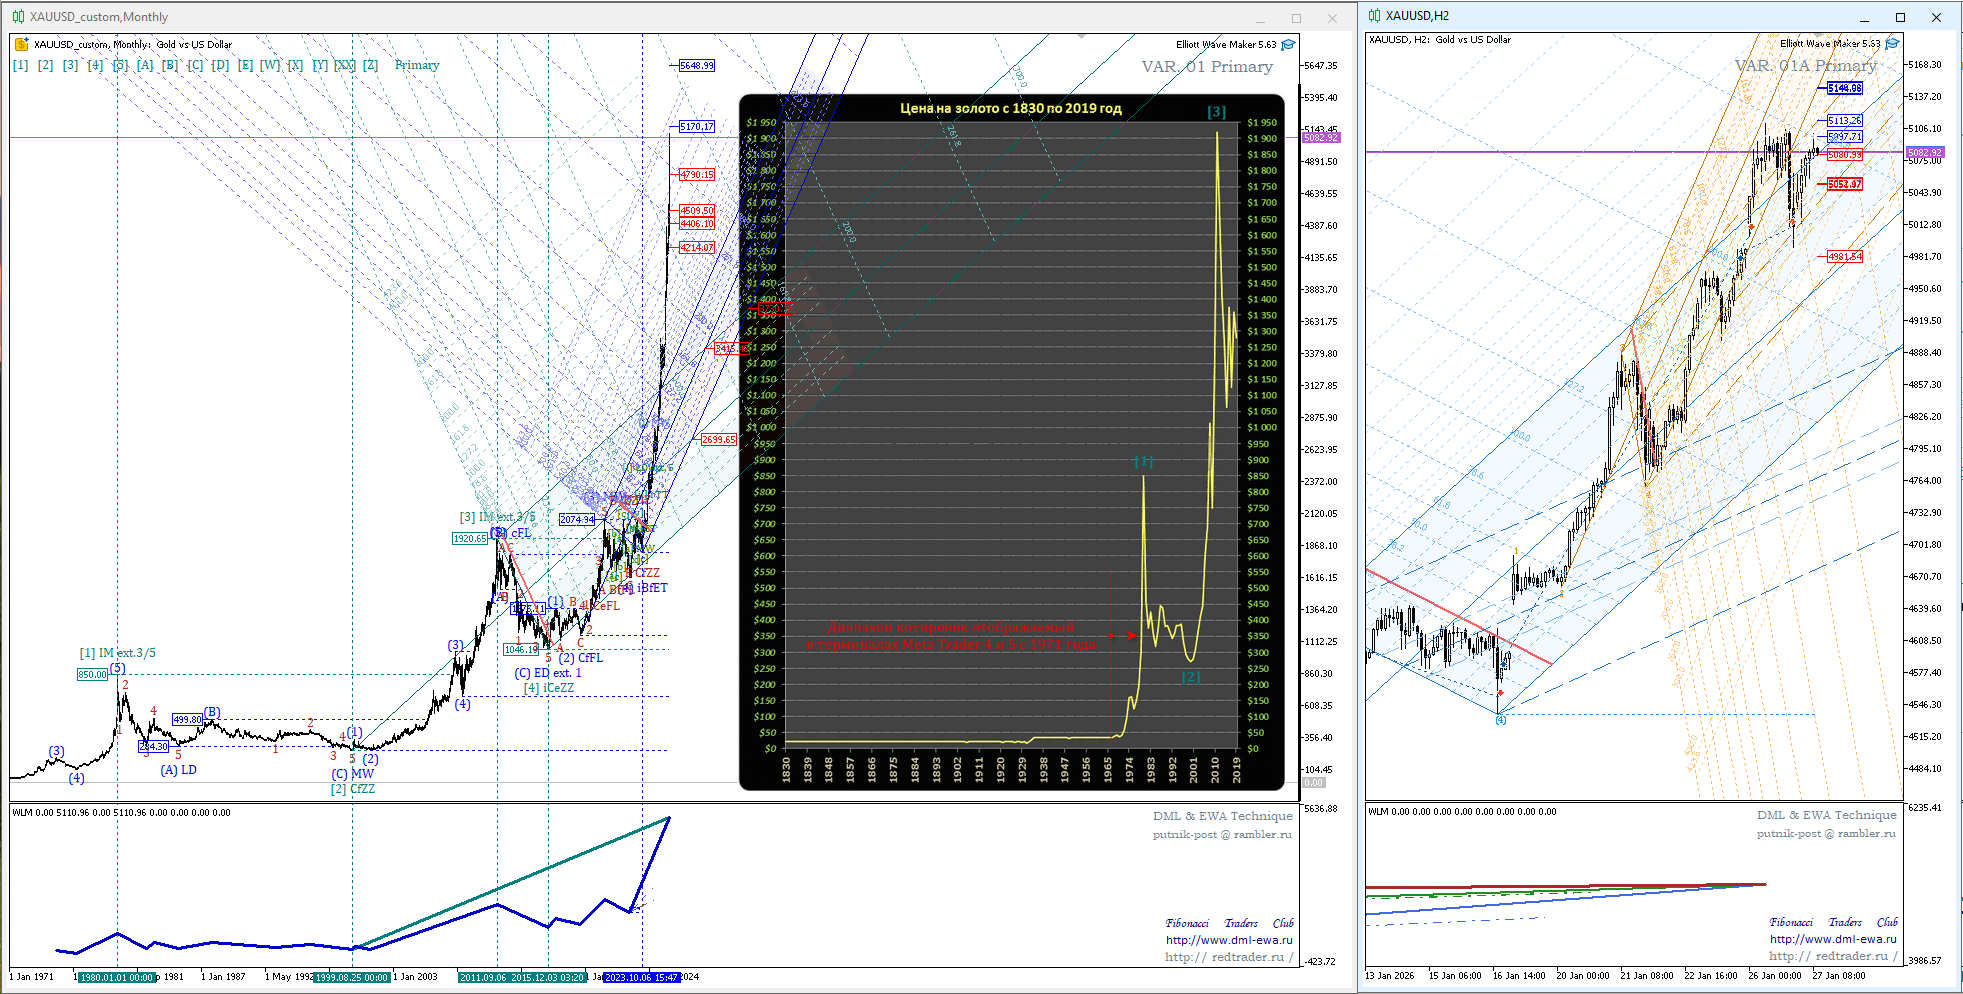Click Elliott Wave Maker graduation cap icon in Monthly chart
Image resolution: width=1963 pixels, height=994 pixels.
[1288, 44]
